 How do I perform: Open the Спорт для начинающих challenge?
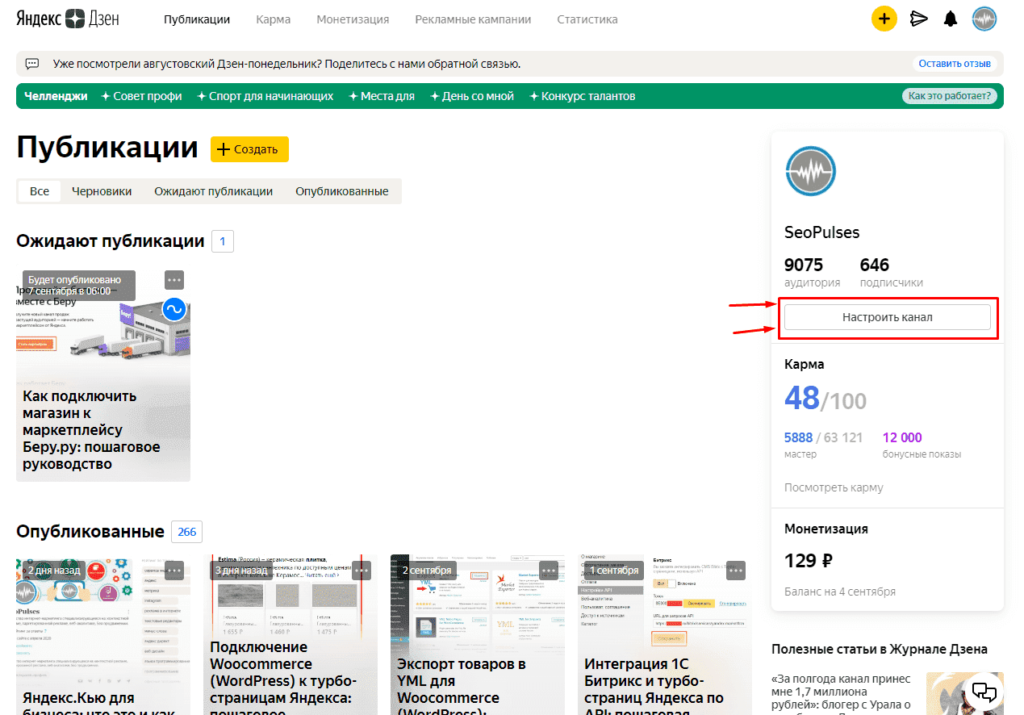click(265, 96)
